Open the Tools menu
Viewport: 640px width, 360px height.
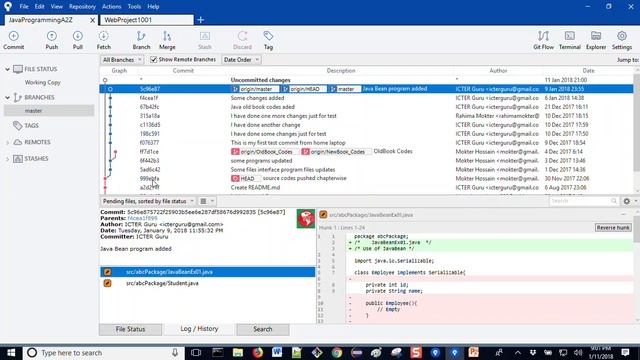point(134,7)
